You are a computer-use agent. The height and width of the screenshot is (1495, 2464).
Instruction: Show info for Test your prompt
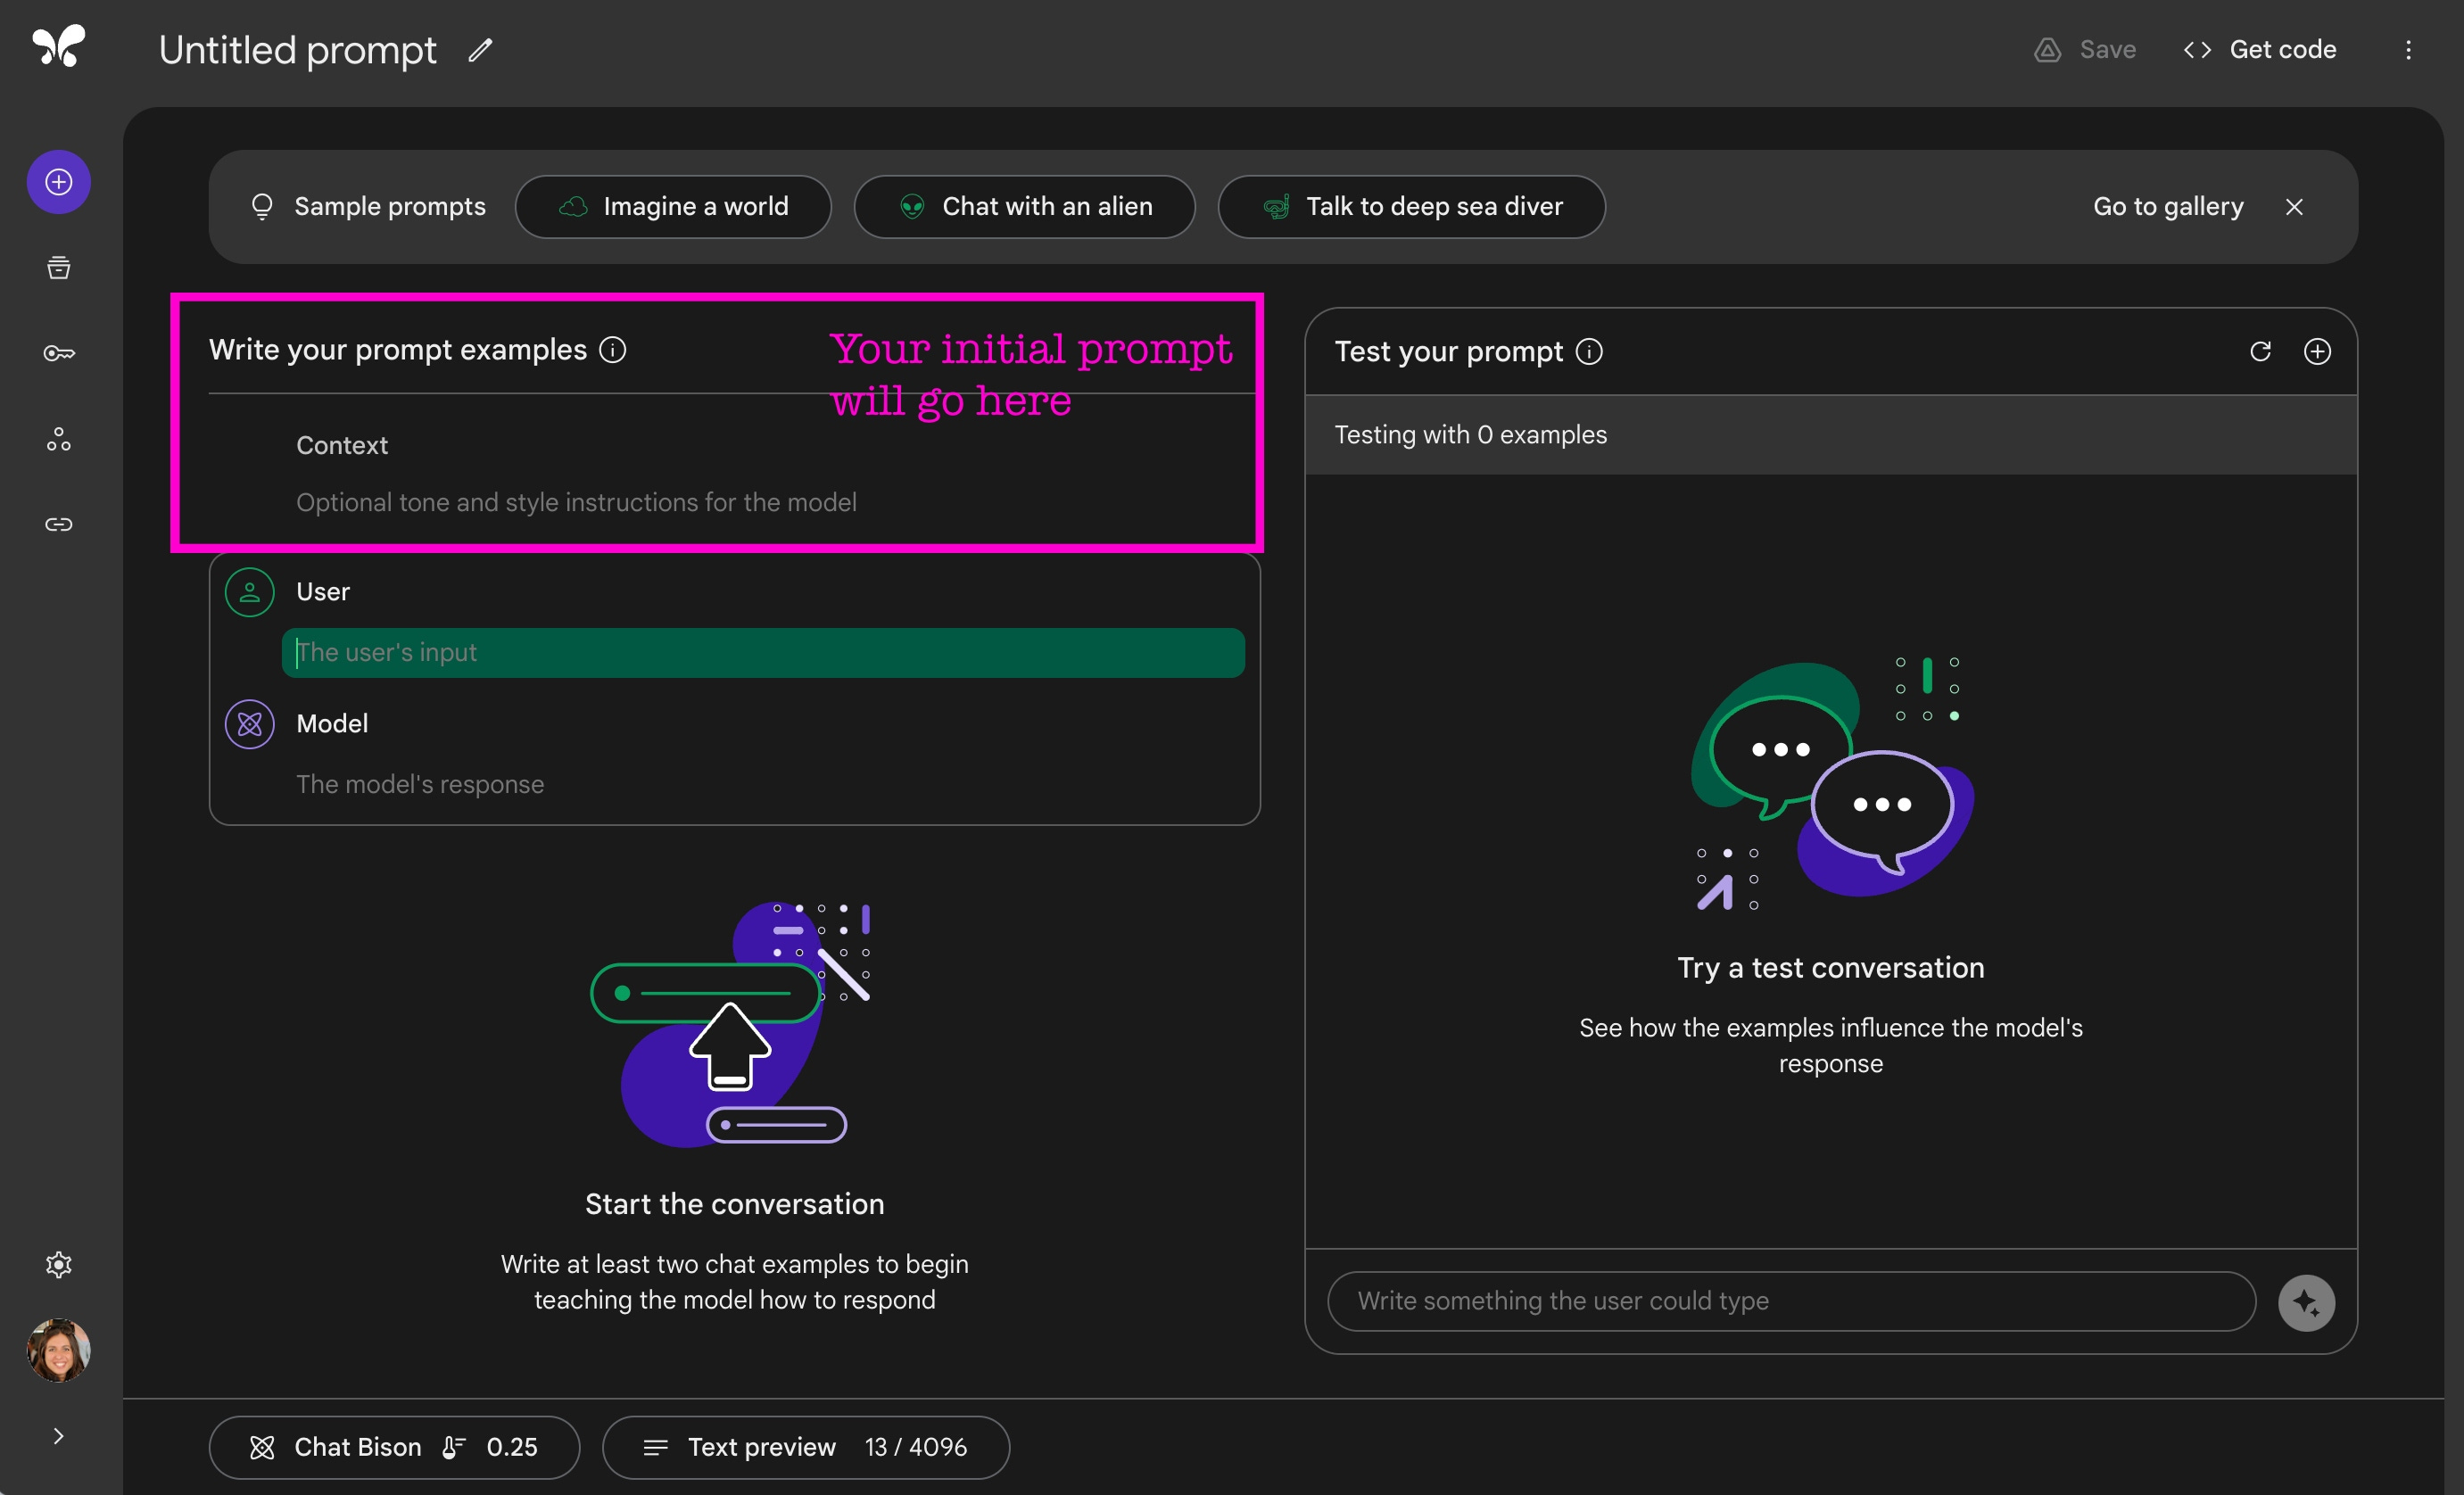click(1589, 352)
